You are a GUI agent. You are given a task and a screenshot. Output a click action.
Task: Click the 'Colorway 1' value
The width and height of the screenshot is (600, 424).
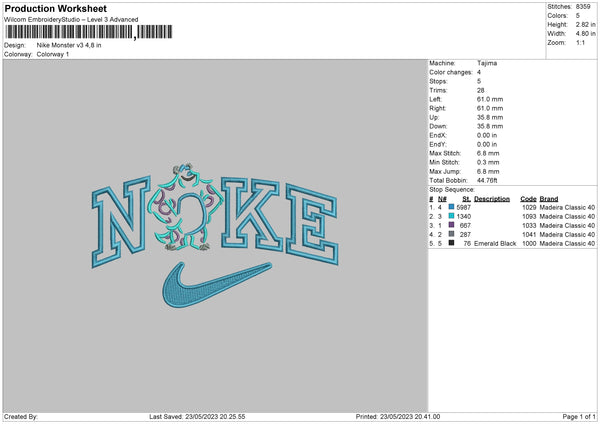click(x=53, y=54)
